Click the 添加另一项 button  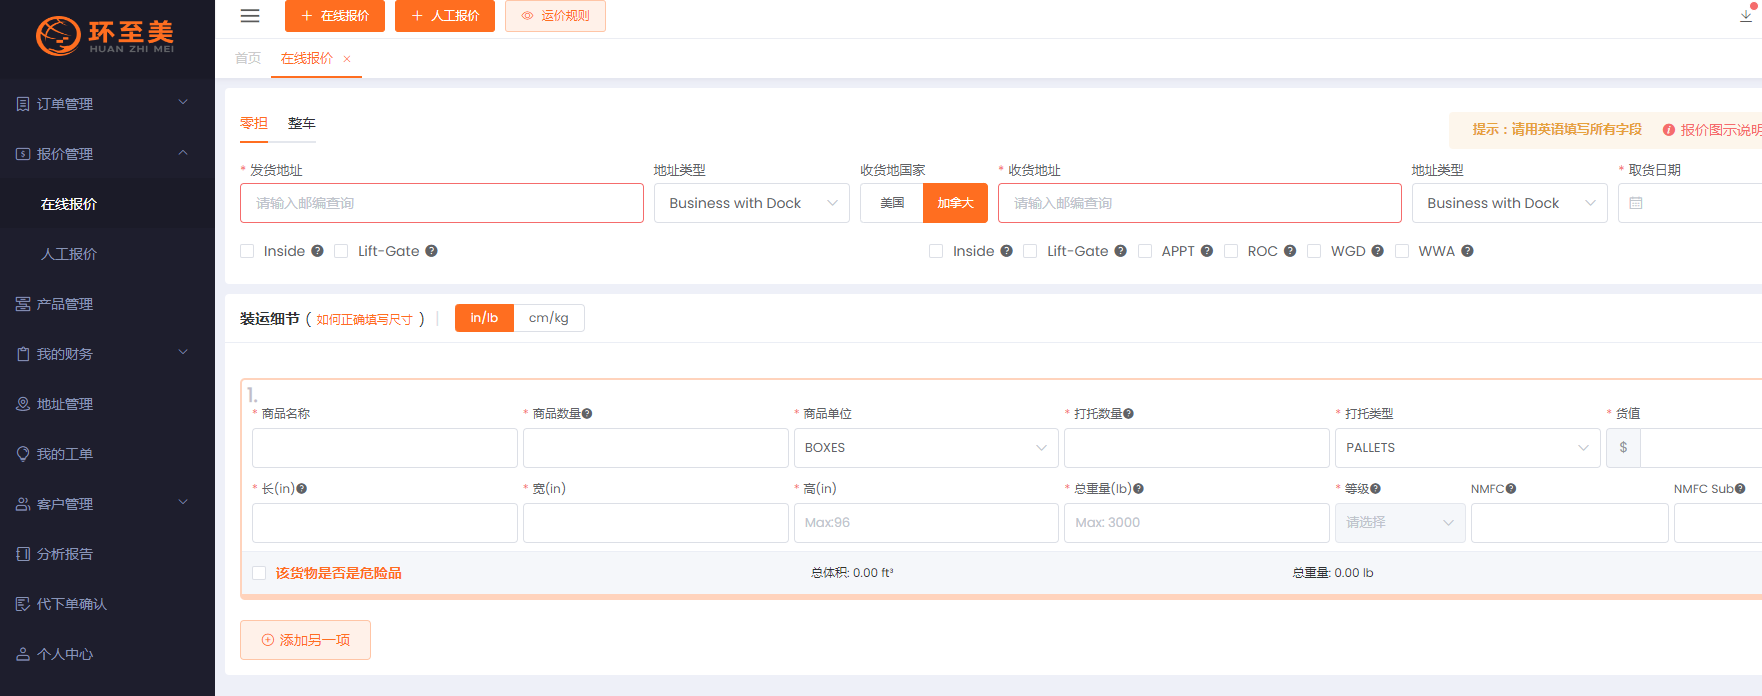305,640
